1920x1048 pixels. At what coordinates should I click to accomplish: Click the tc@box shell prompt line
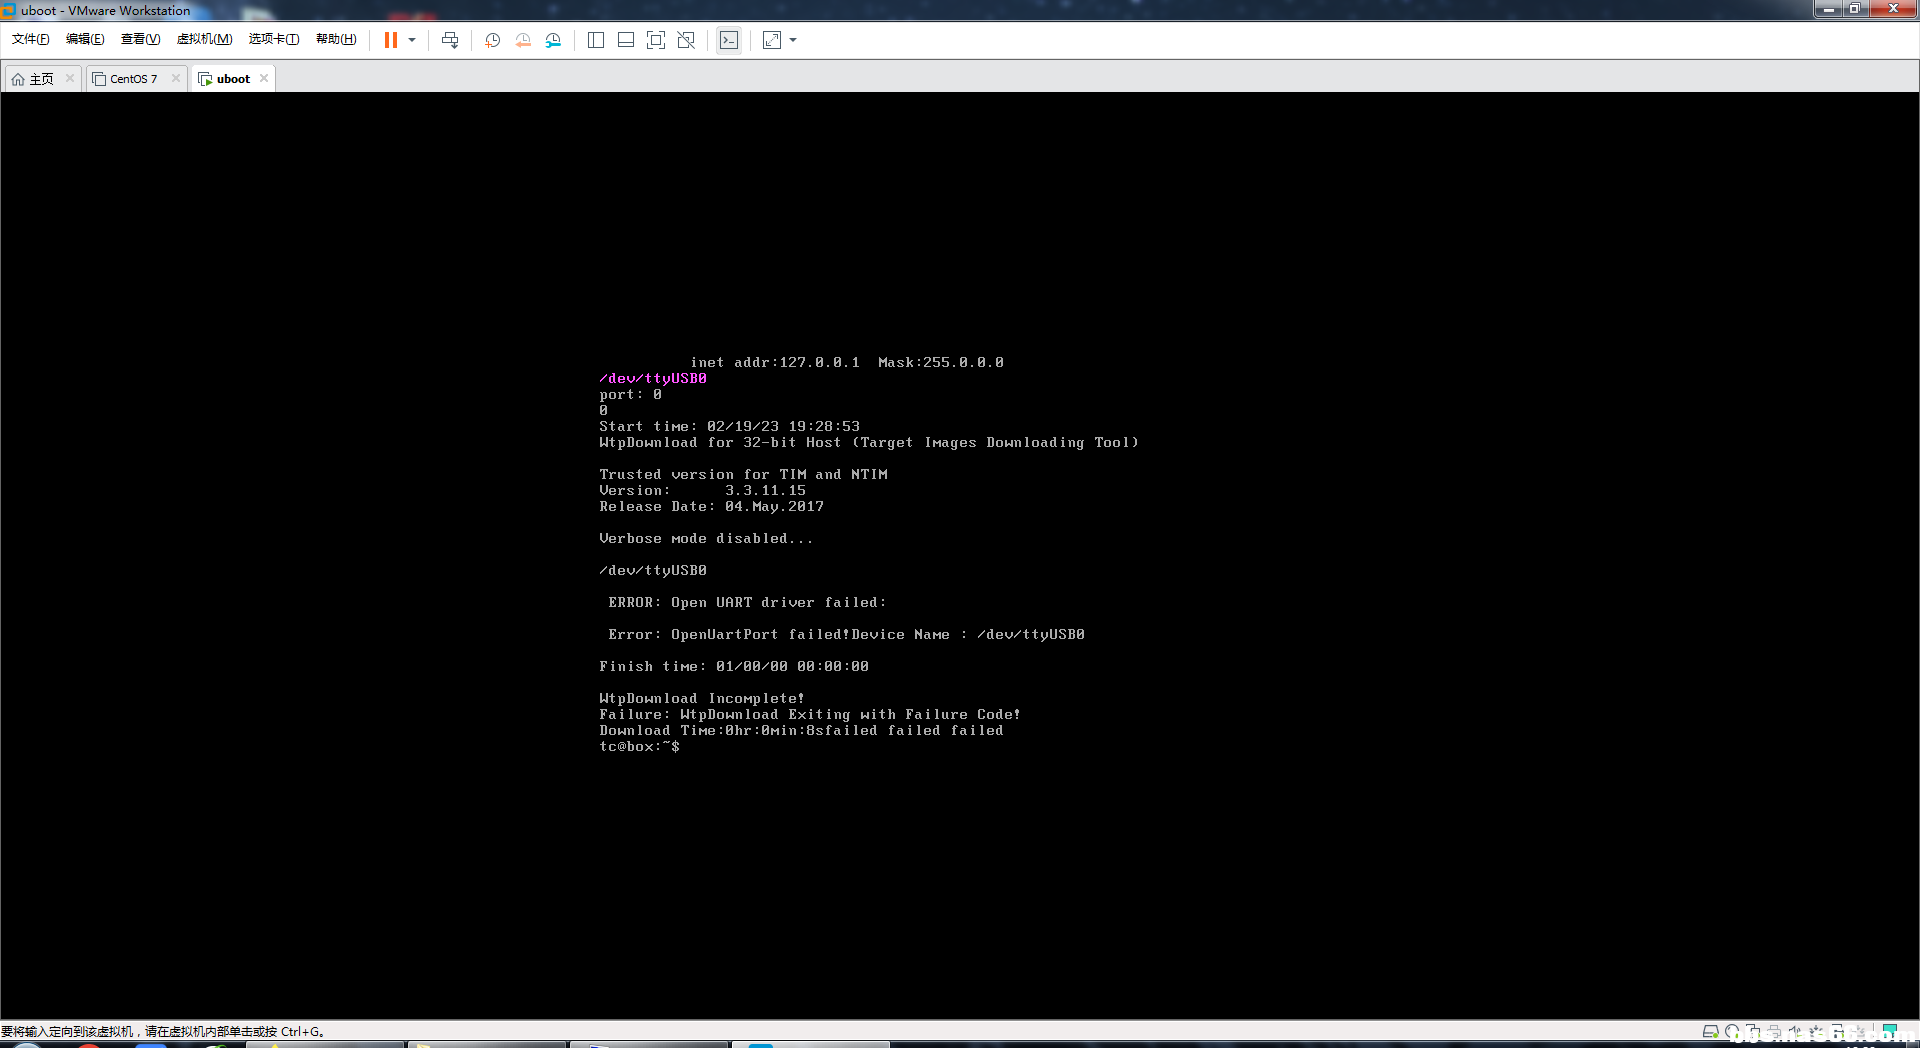click(639, 747)
